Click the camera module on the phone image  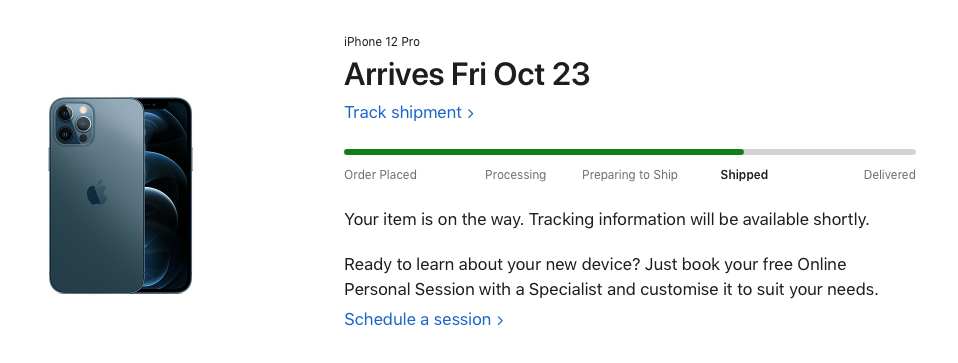pyautogui.click(x=75, y=124)
